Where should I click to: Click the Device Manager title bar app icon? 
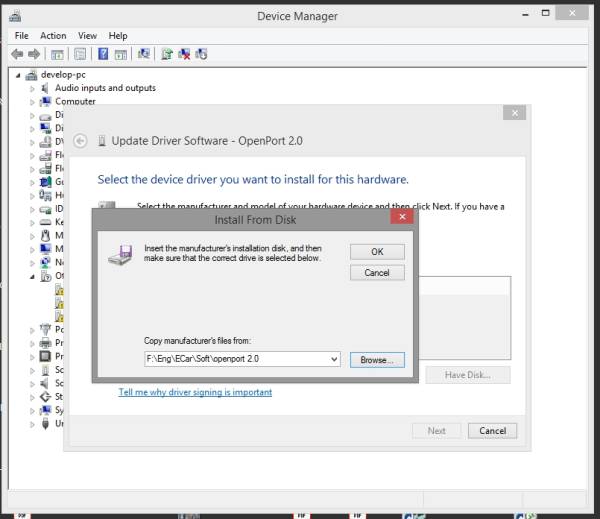pyautogui.click(x=15, y=16)
